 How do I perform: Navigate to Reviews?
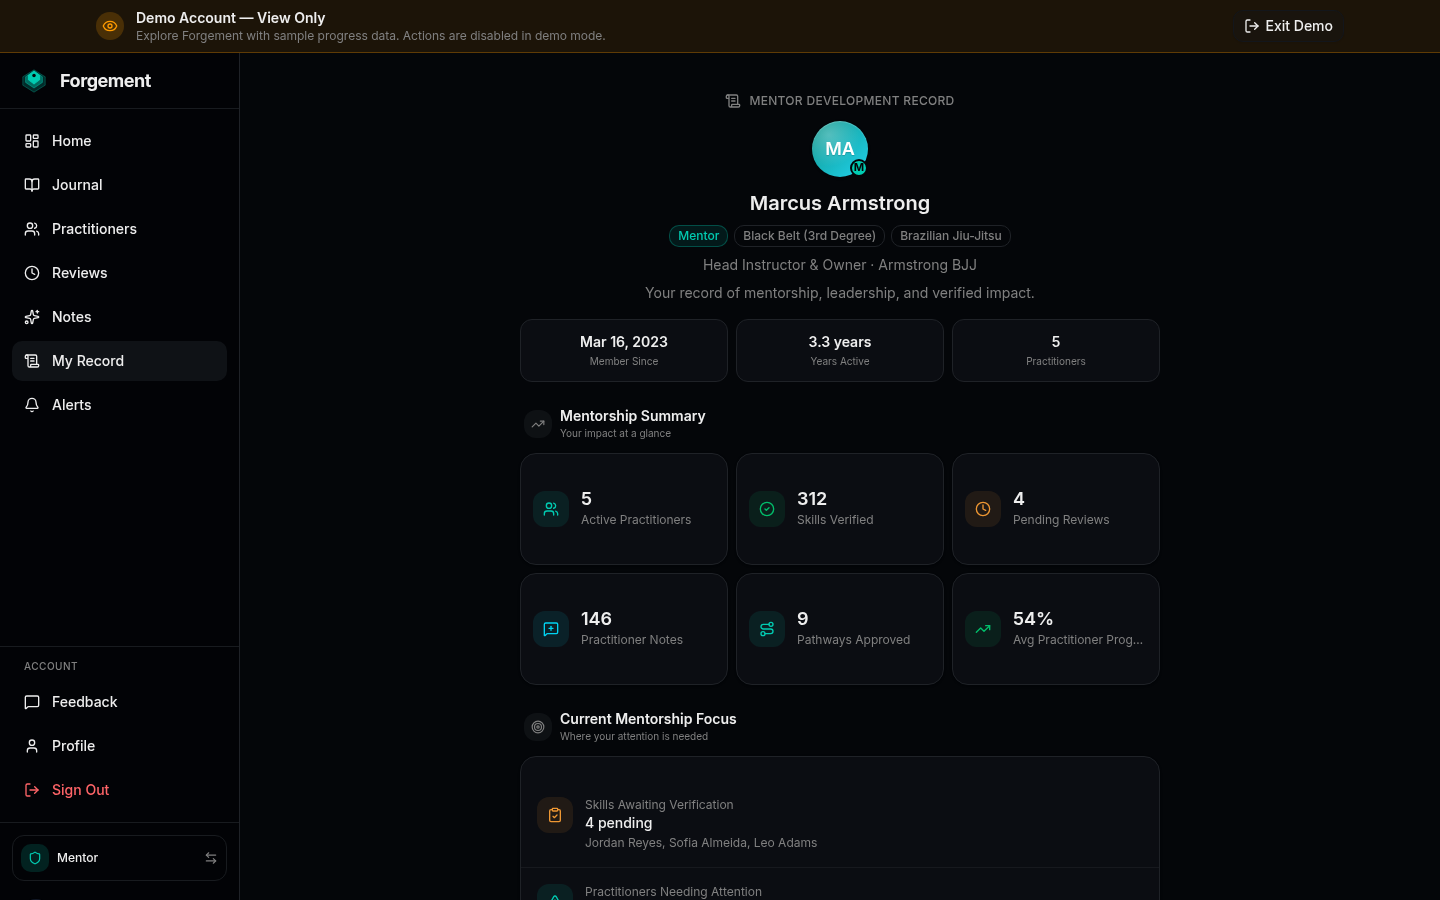[x=119, y=273]
